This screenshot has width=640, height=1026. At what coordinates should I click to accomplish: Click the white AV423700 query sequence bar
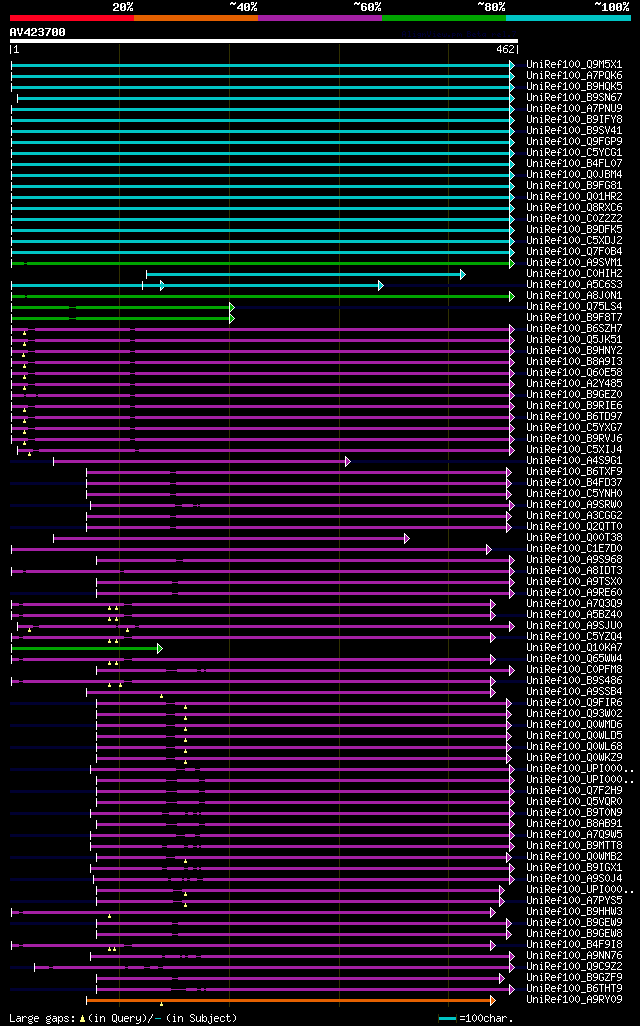[264, 41]
